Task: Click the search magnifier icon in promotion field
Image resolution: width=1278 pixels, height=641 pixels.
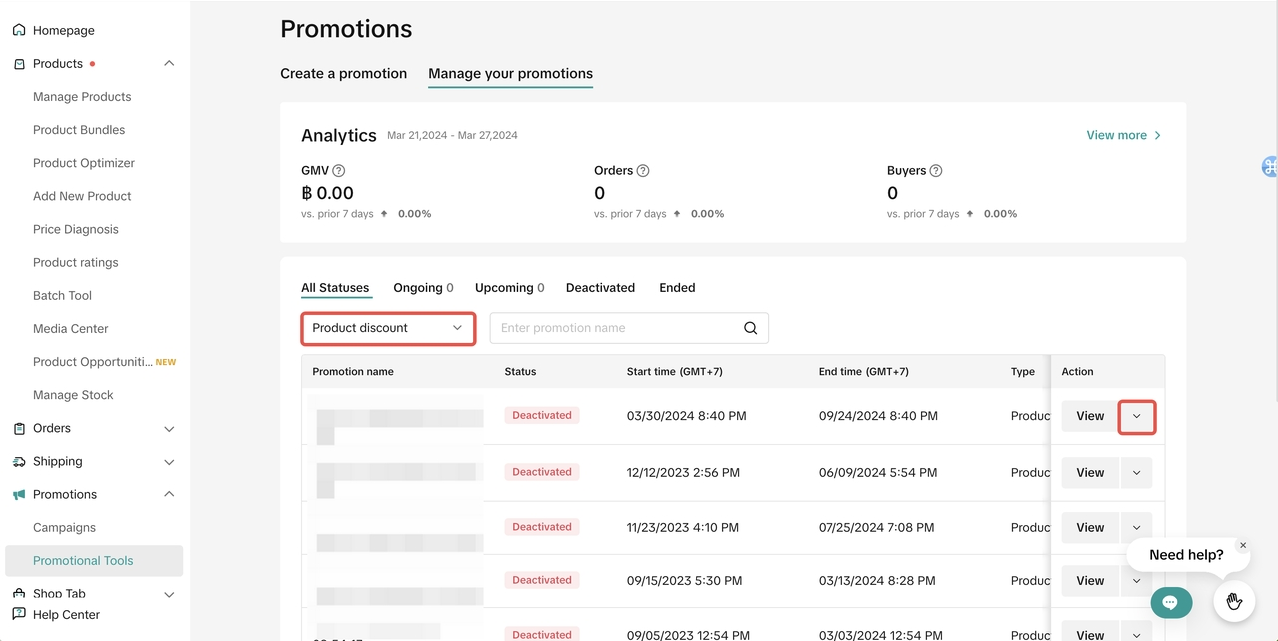Action: point(751,328)
